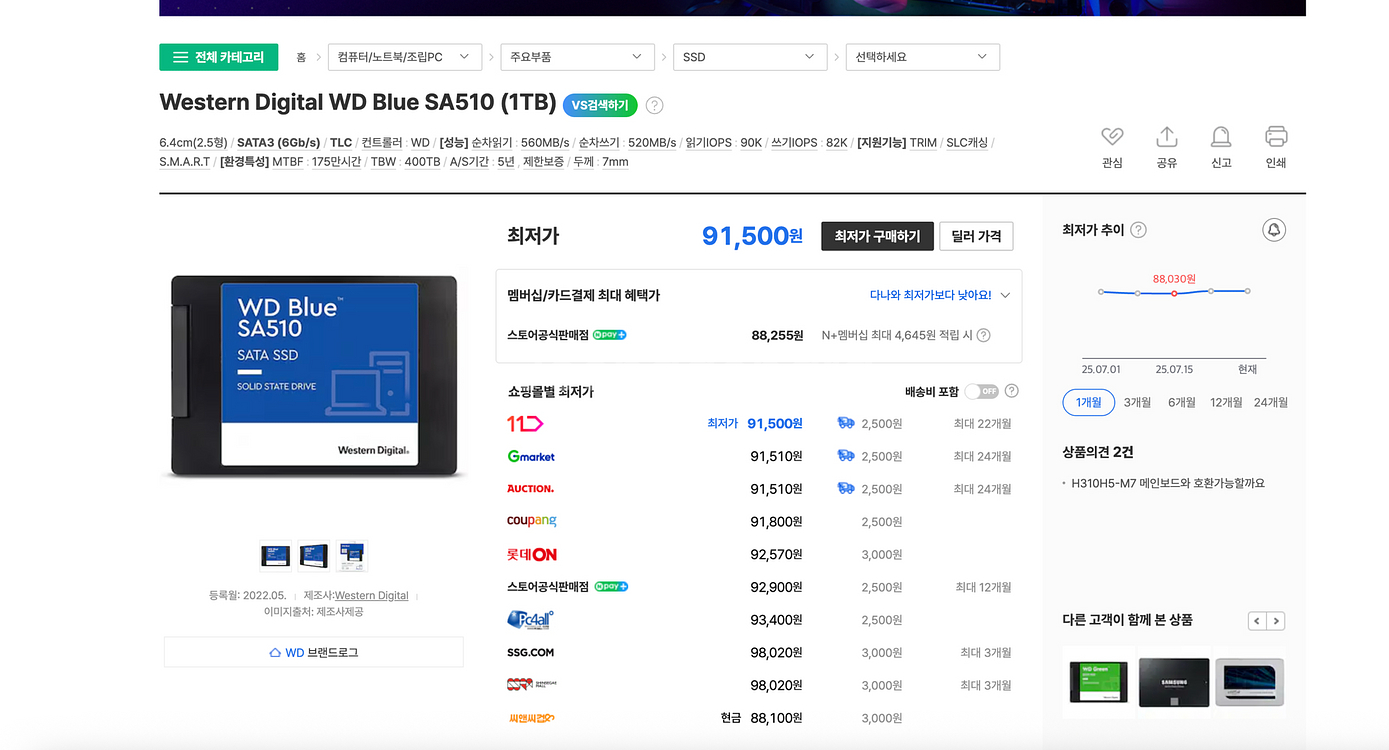
Task: Click the AUCTION shipping truck icon
Action: click(846, 489)
